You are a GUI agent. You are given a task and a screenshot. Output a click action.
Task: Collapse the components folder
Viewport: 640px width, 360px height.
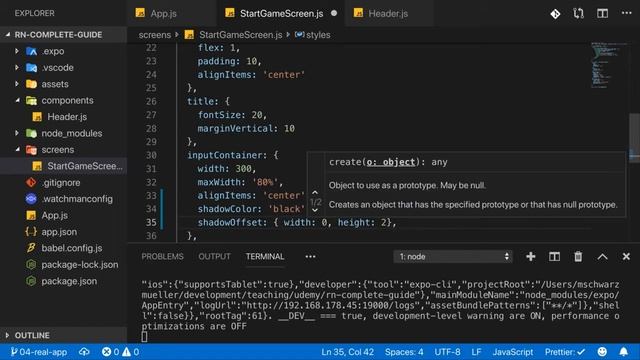[17, 100]
